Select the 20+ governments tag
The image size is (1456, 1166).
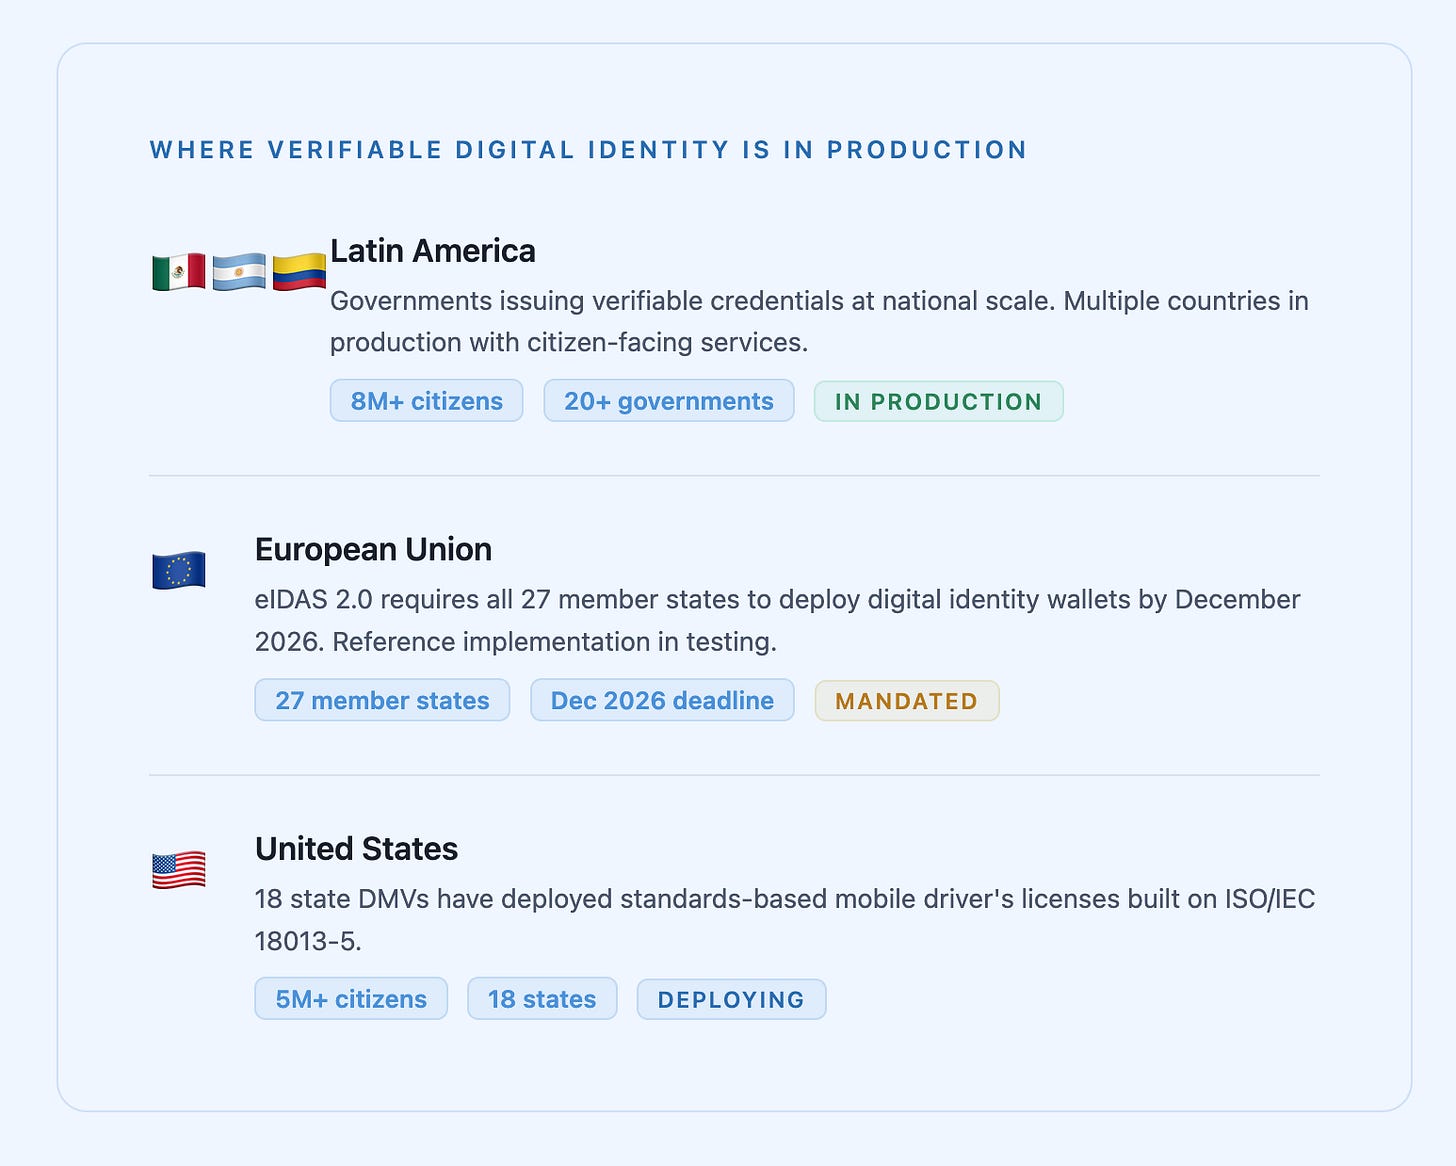pos(669,401)
